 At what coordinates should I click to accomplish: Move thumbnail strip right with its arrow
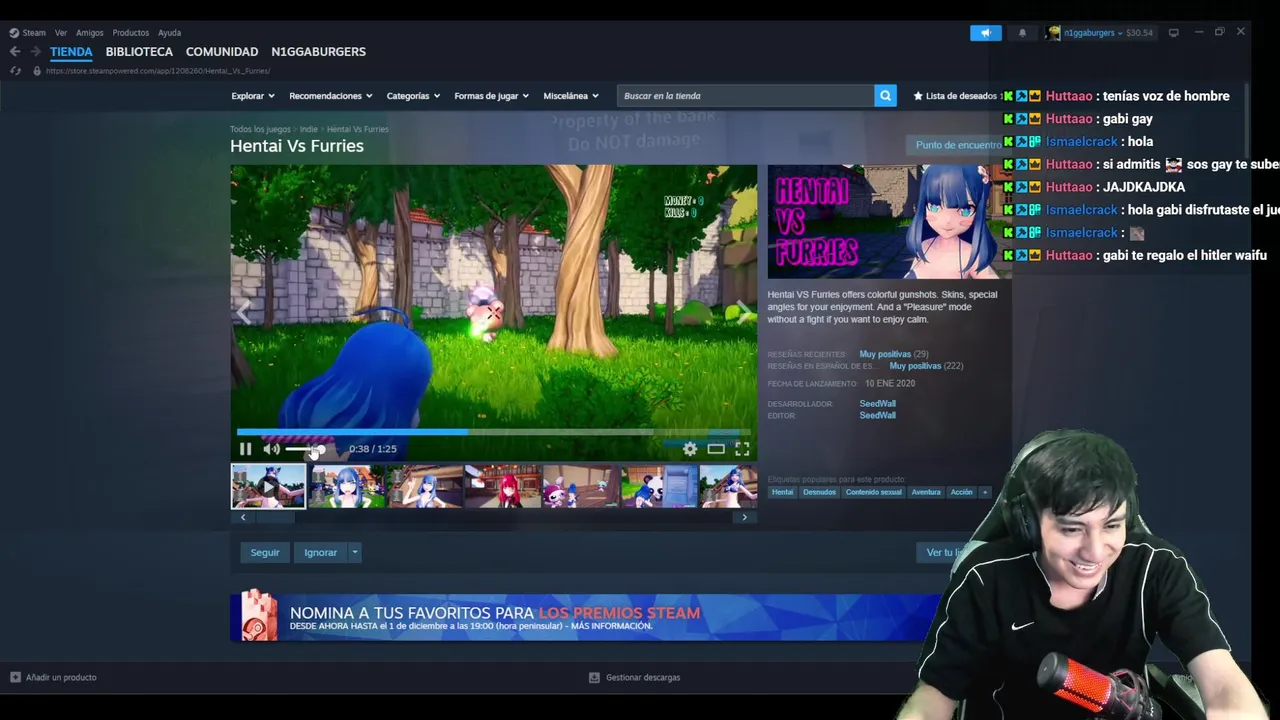(744, 517)
